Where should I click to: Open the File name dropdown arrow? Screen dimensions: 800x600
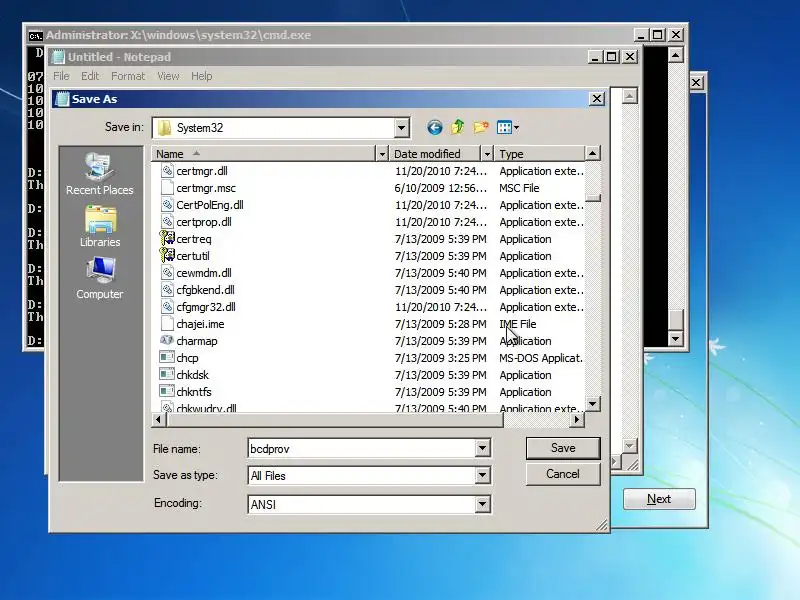click(x=482, y=448)
